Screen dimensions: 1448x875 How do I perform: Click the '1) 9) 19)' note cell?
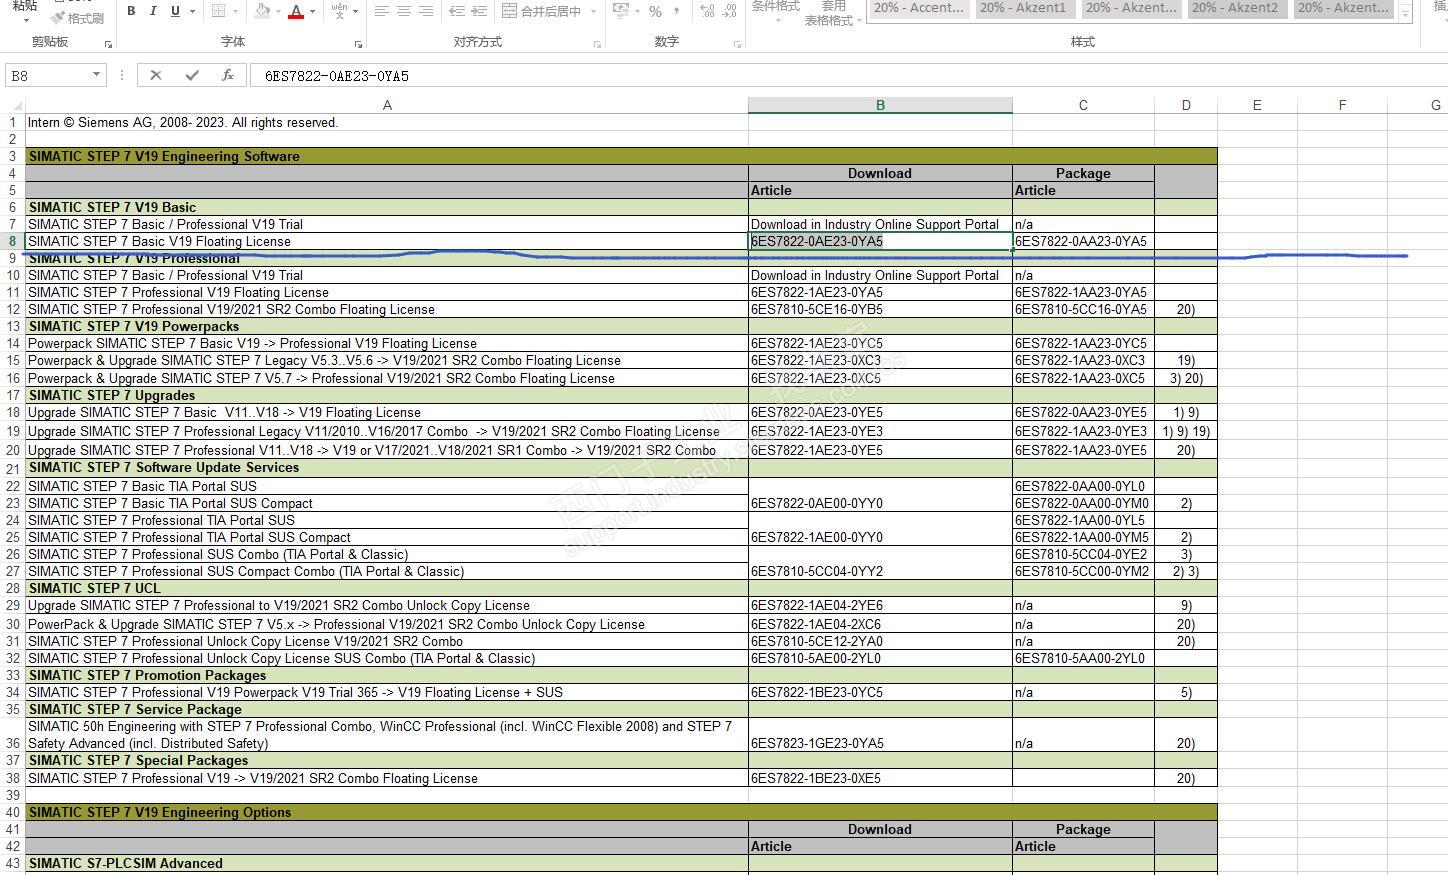pos(1186,431)
